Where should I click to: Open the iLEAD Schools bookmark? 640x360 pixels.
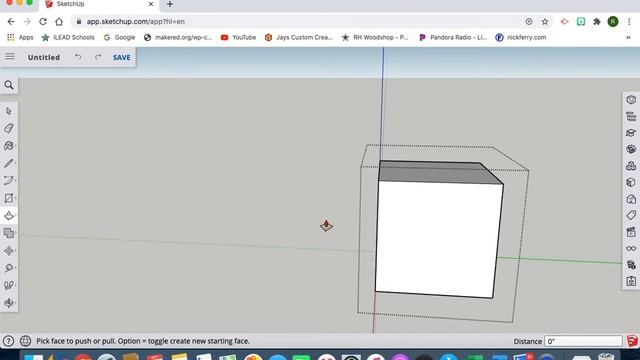[x=68, y=38]
